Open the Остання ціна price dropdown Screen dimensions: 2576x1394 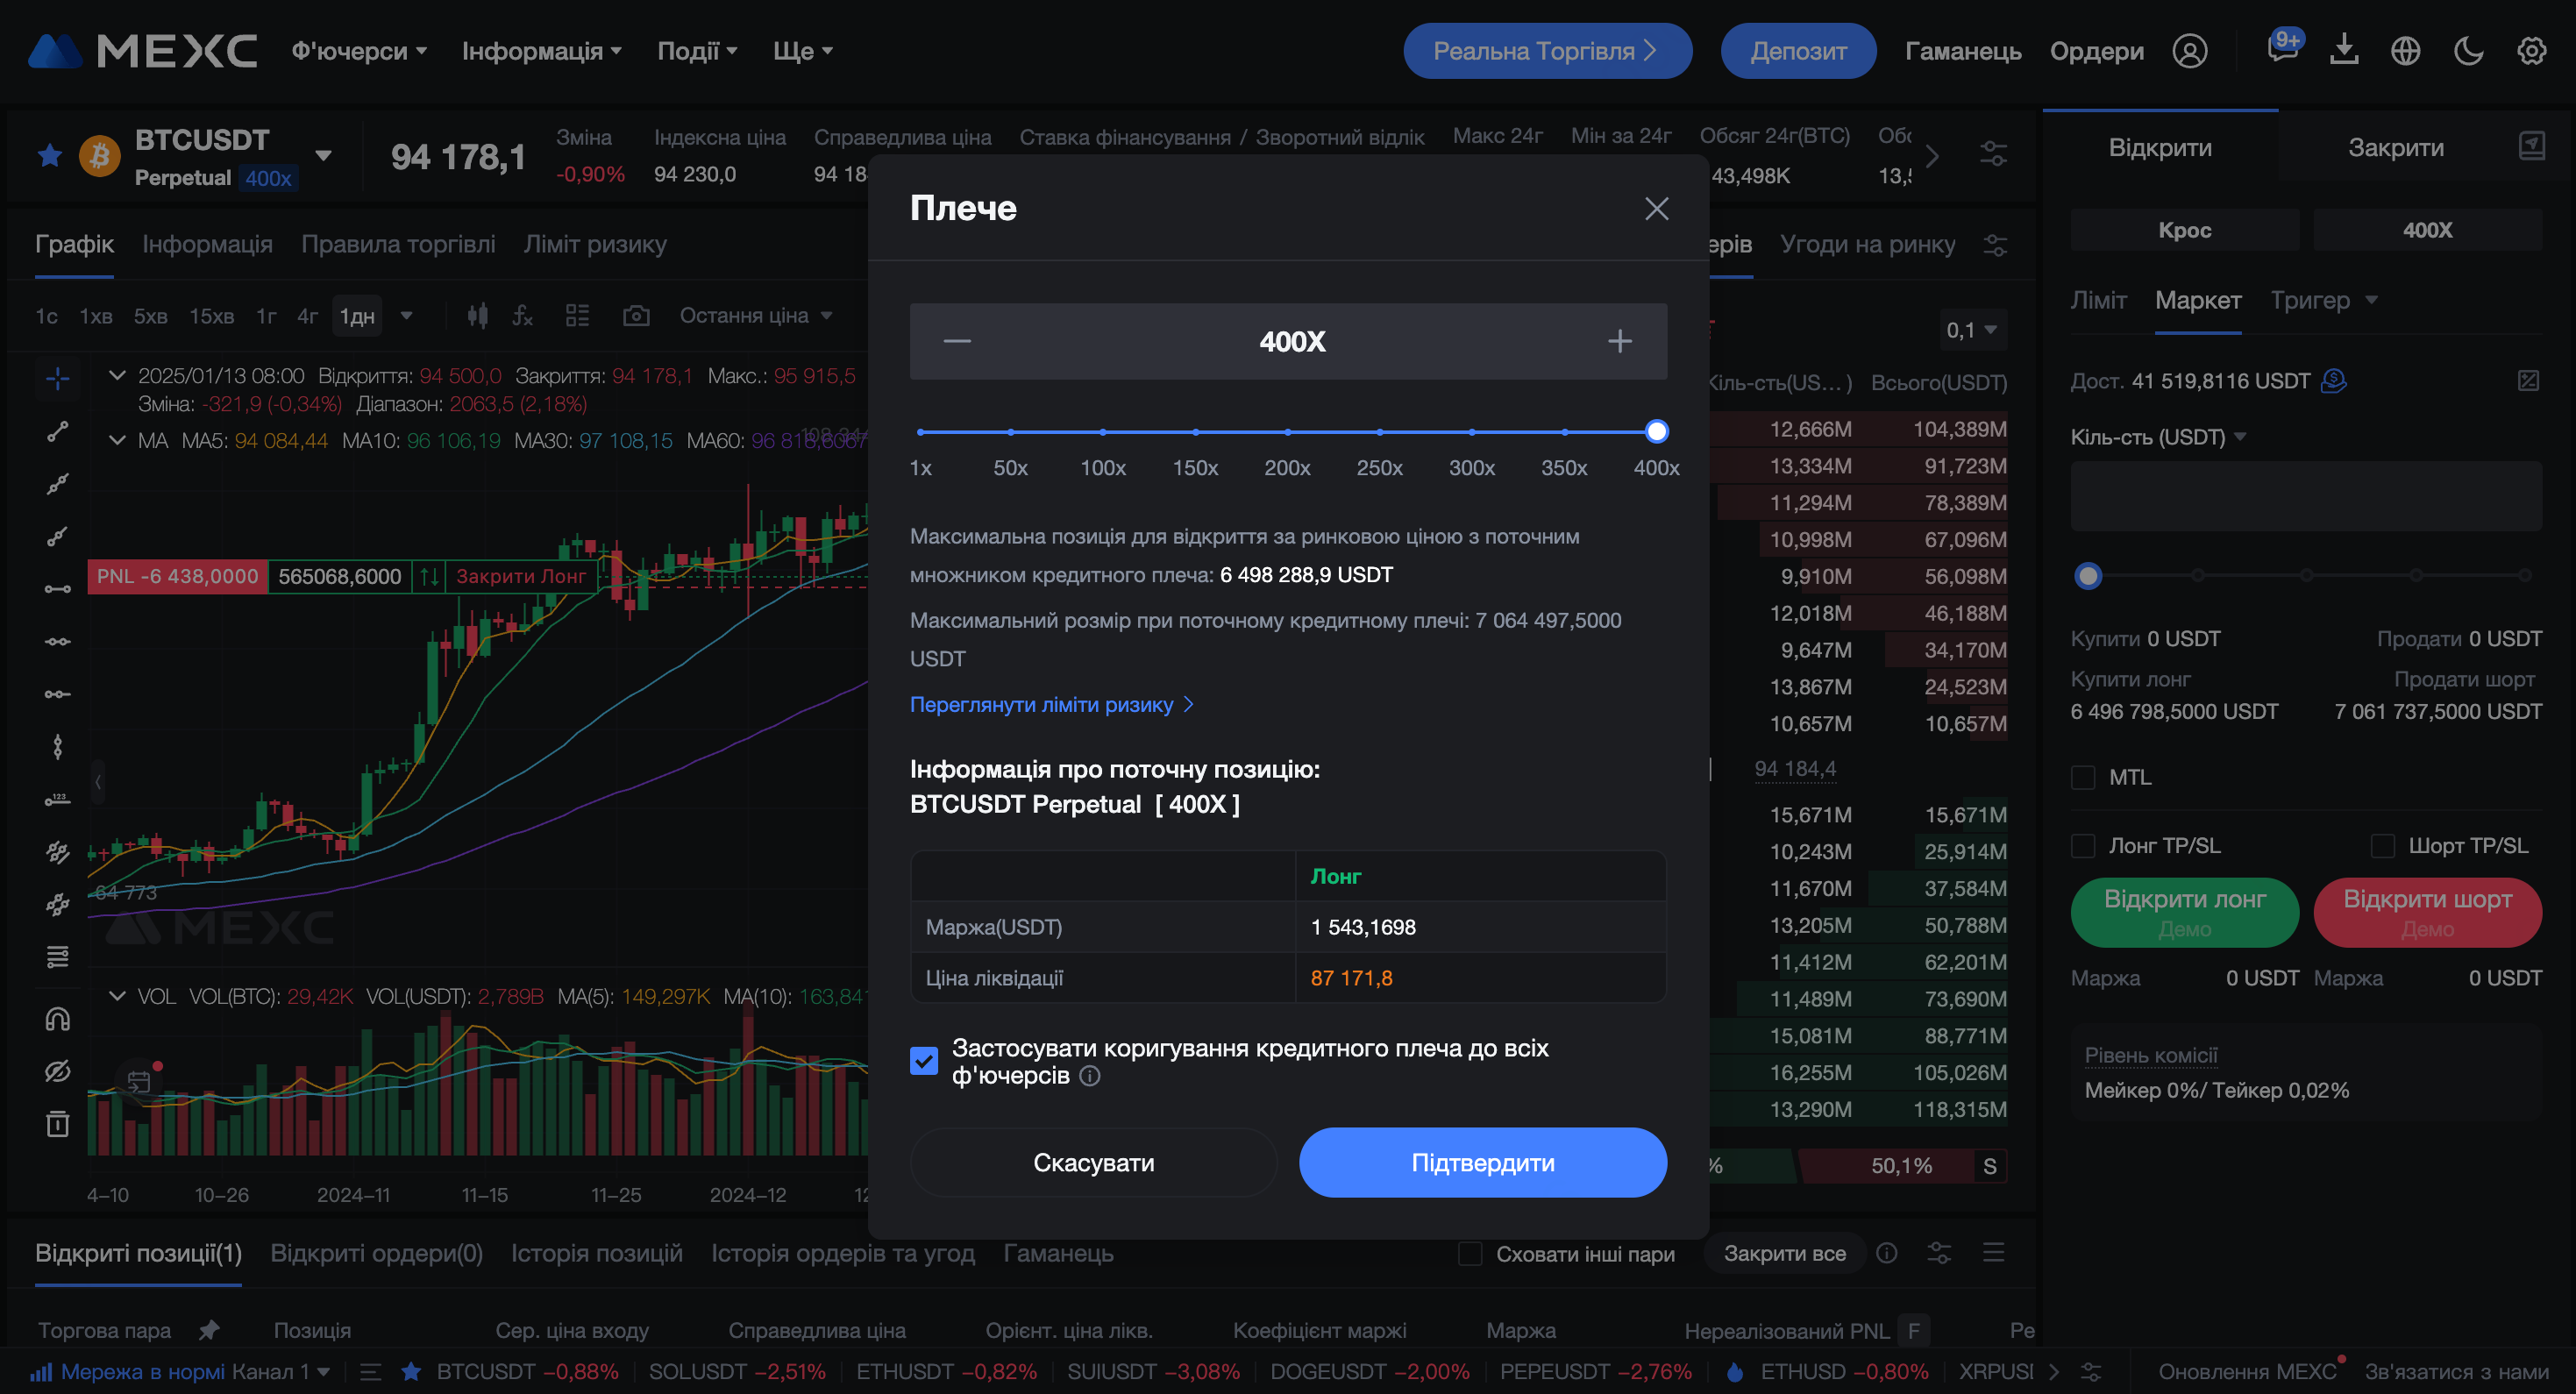coord(755,316)
